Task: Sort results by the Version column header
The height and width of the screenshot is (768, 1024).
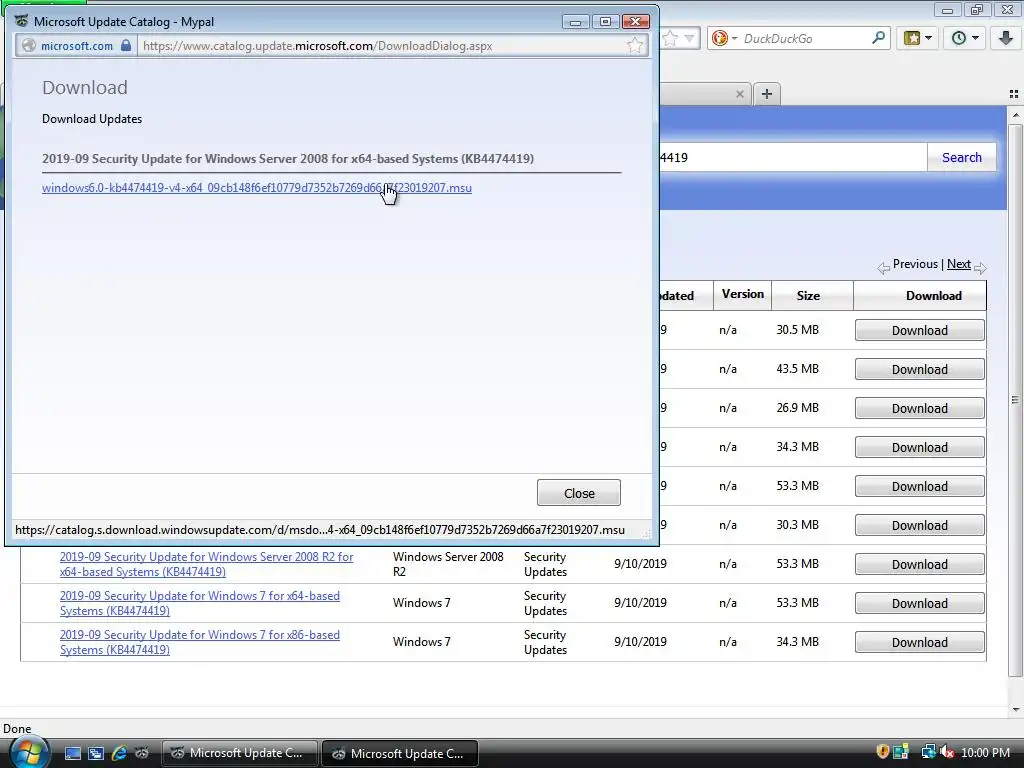Action: click(743, 294)
